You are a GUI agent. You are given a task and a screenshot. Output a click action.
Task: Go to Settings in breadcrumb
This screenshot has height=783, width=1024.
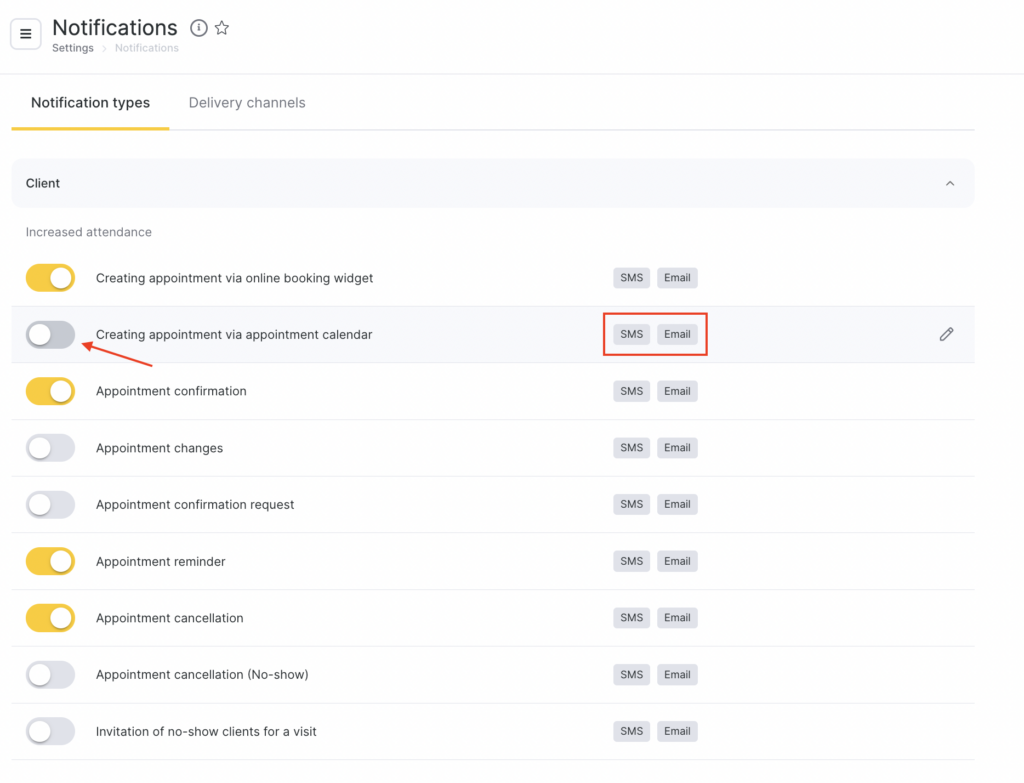[73, 48]
